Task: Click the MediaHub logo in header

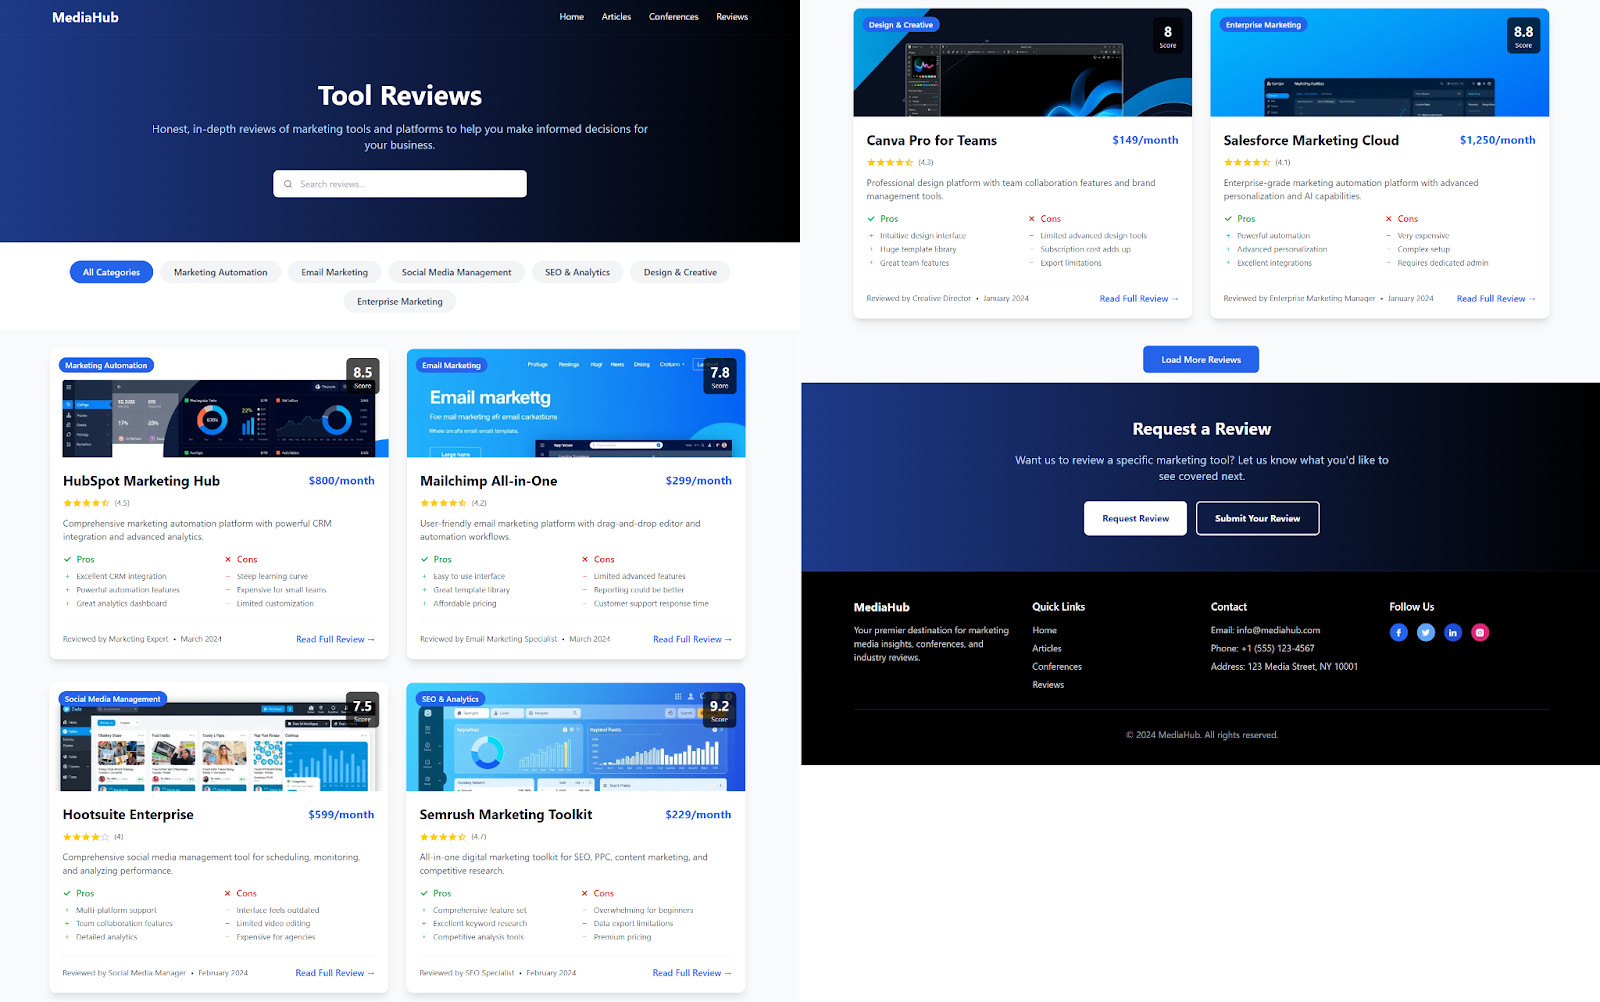Action: click(85, 17)
